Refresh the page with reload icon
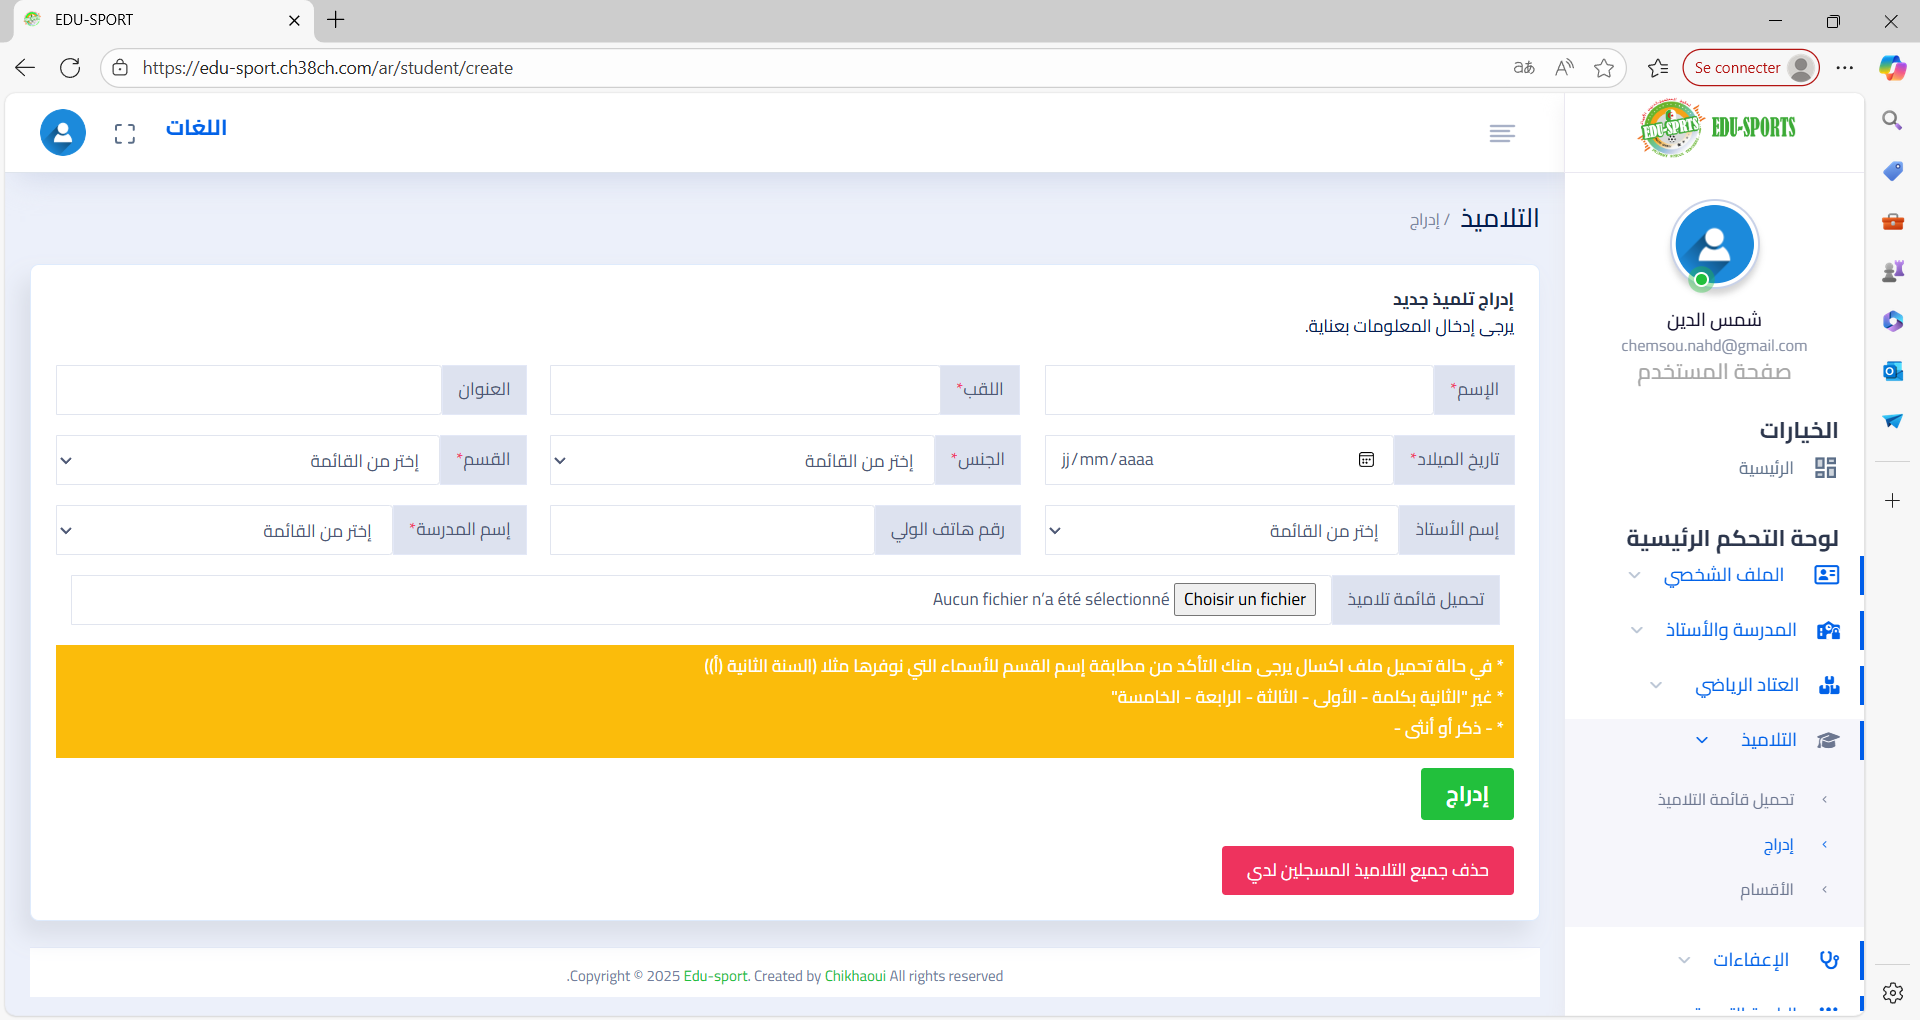The width and height of the screenshot is (1920, 1020). [x=70, y=68]
